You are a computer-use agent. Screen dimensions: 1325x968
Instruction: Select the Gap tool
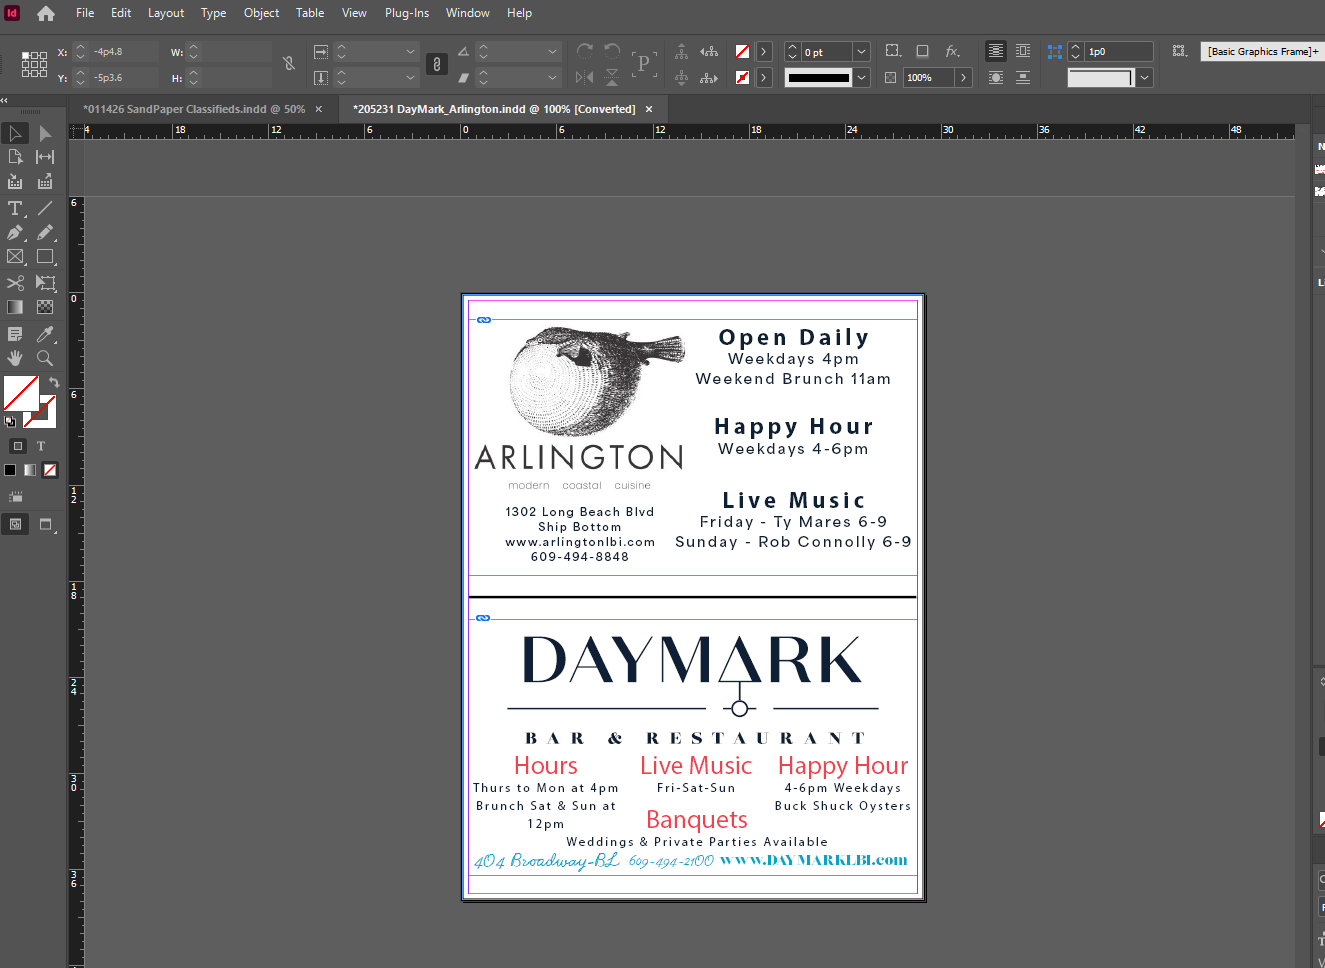tap(45, 157)
